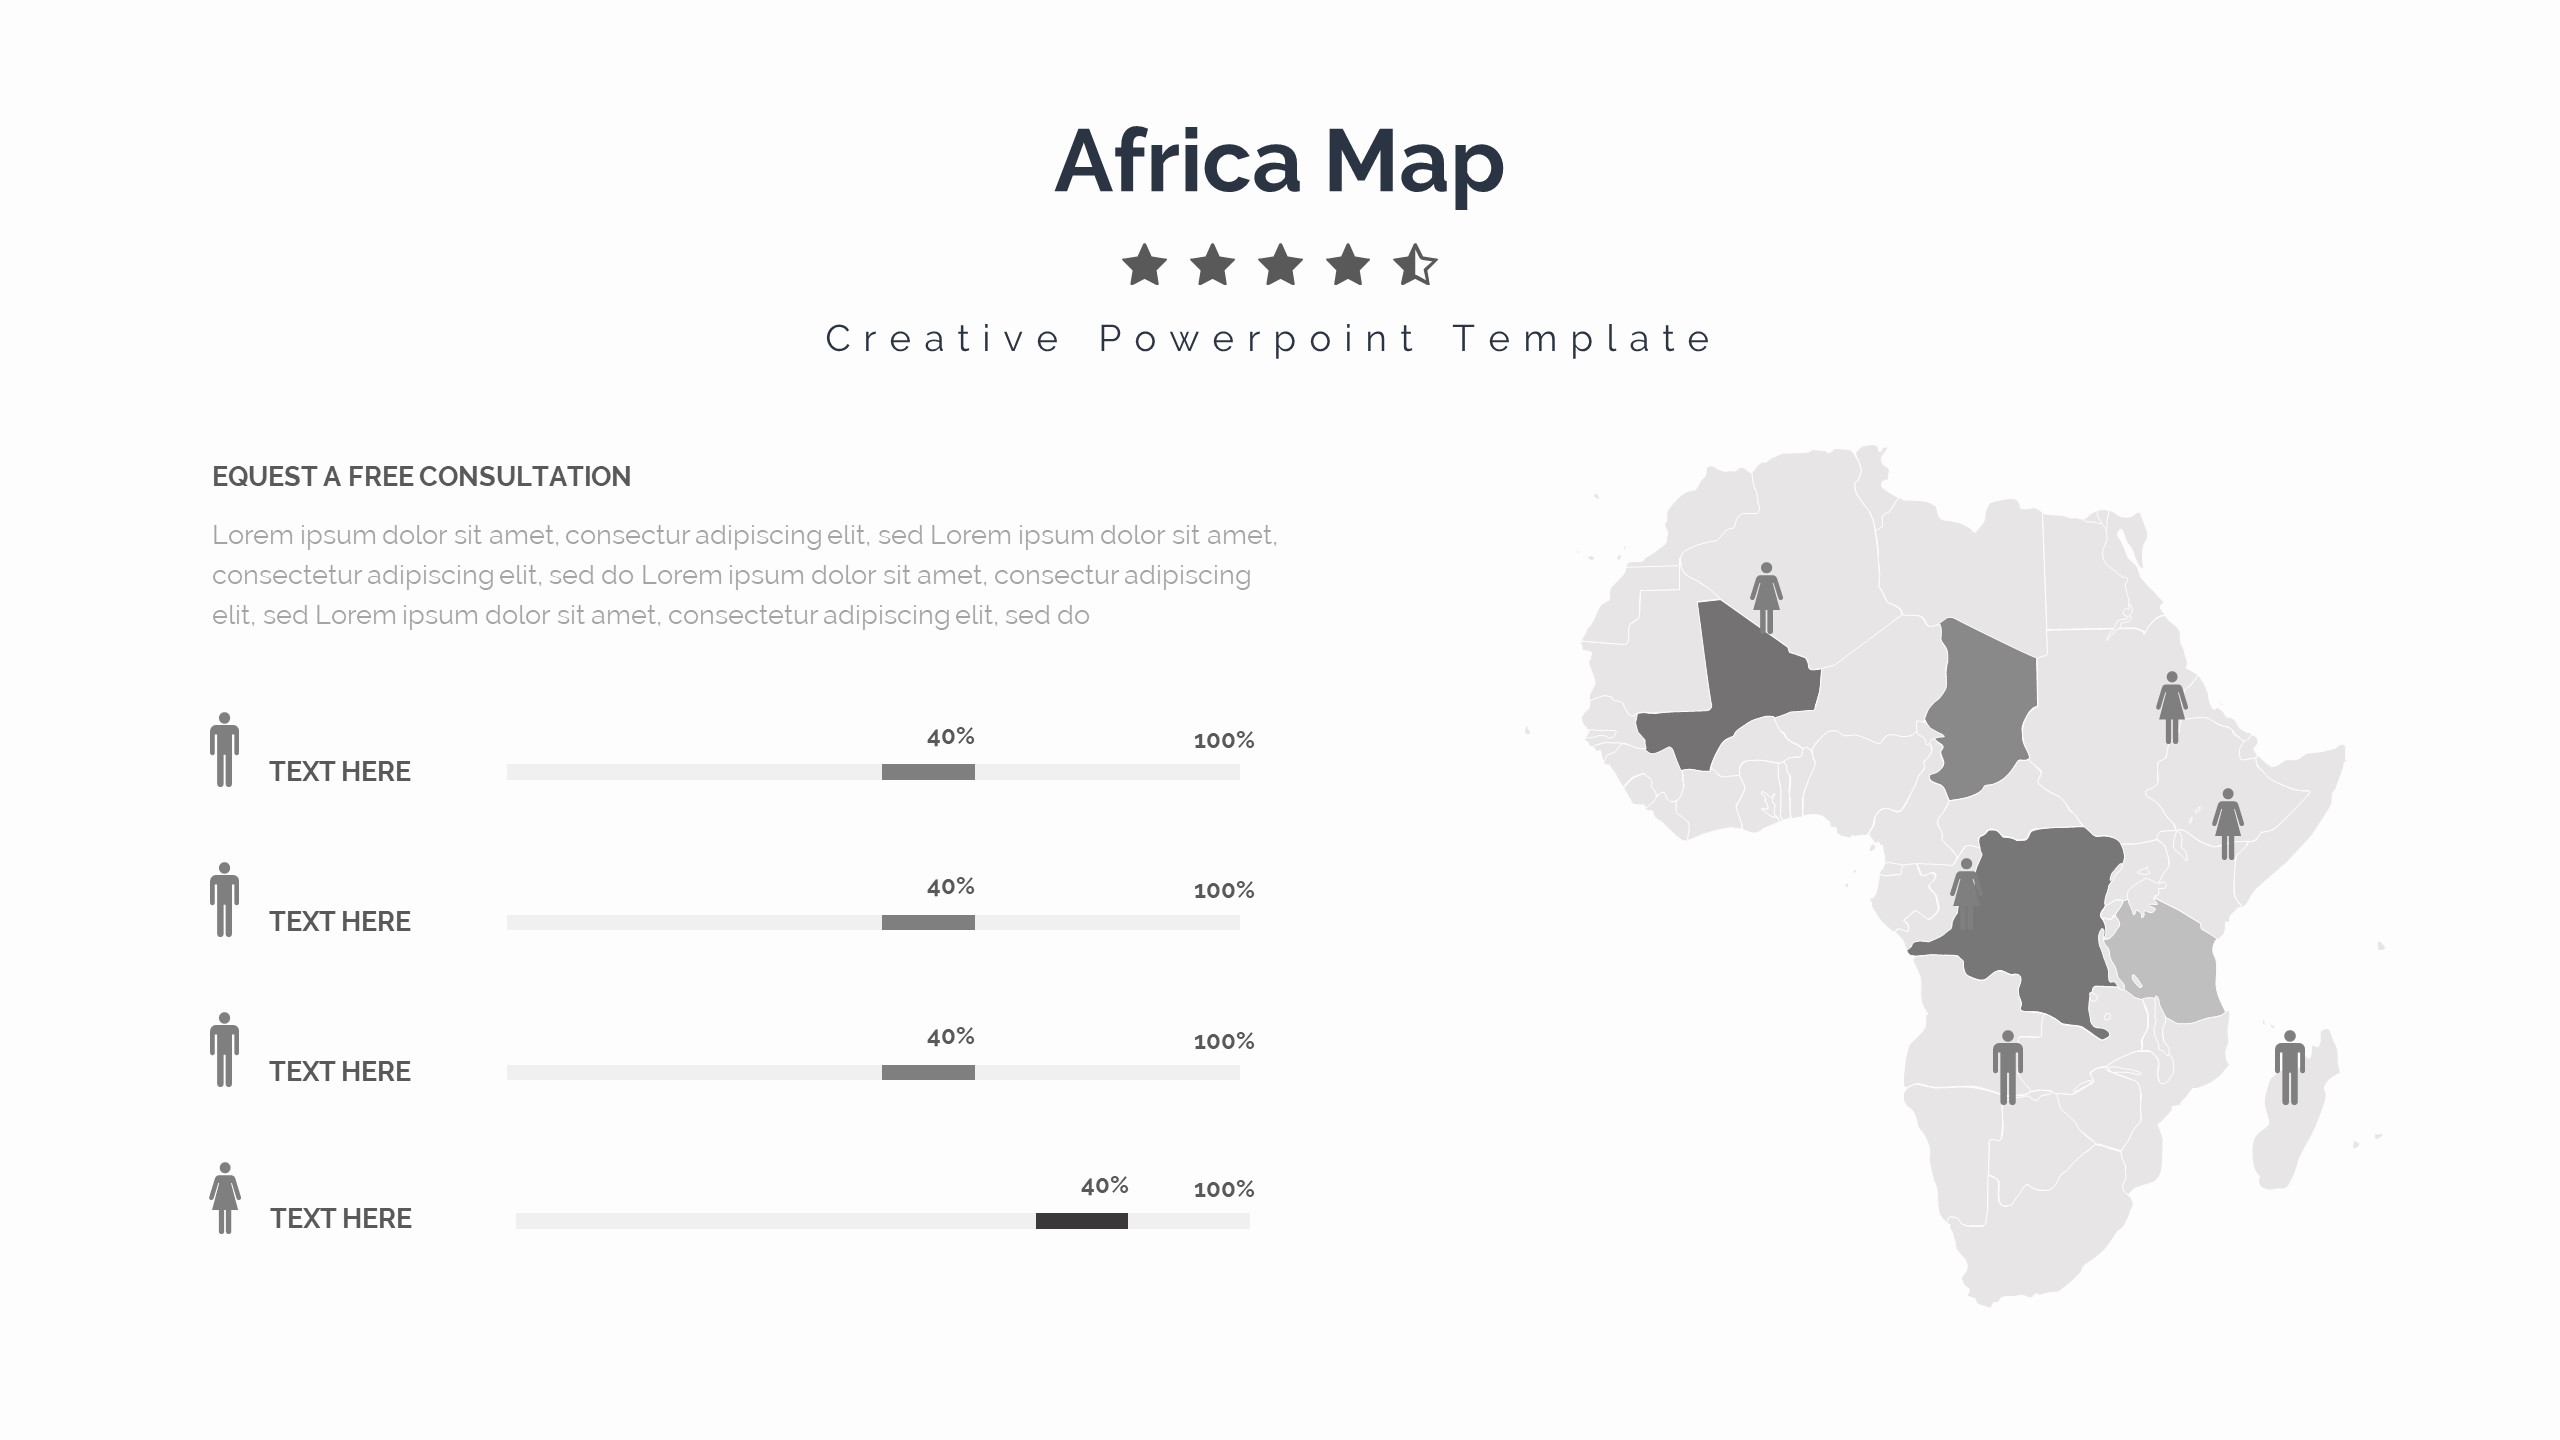The width and height of the screenshot is (2560, 1440).
Task: Click the woman icon on the Horn of Africa
Action: pos(2227,824)
